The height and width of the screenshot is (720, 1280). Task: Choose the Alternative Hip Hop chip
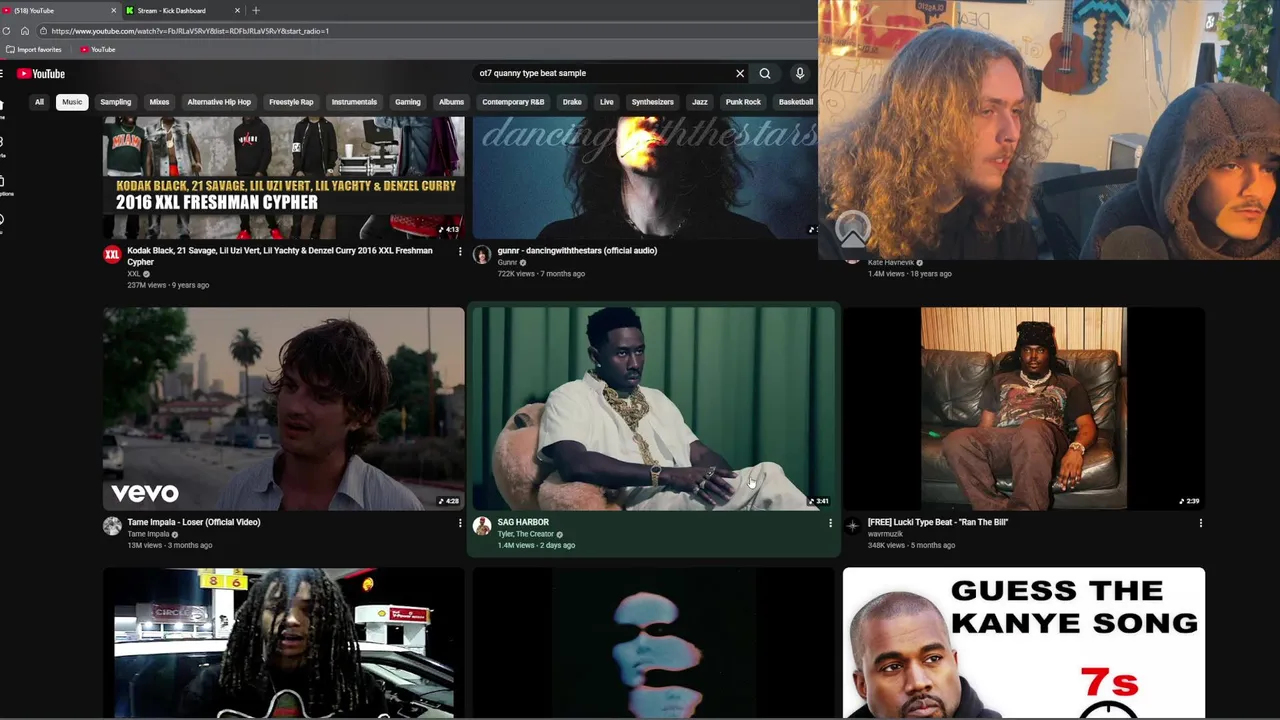(x=219, y=102)
